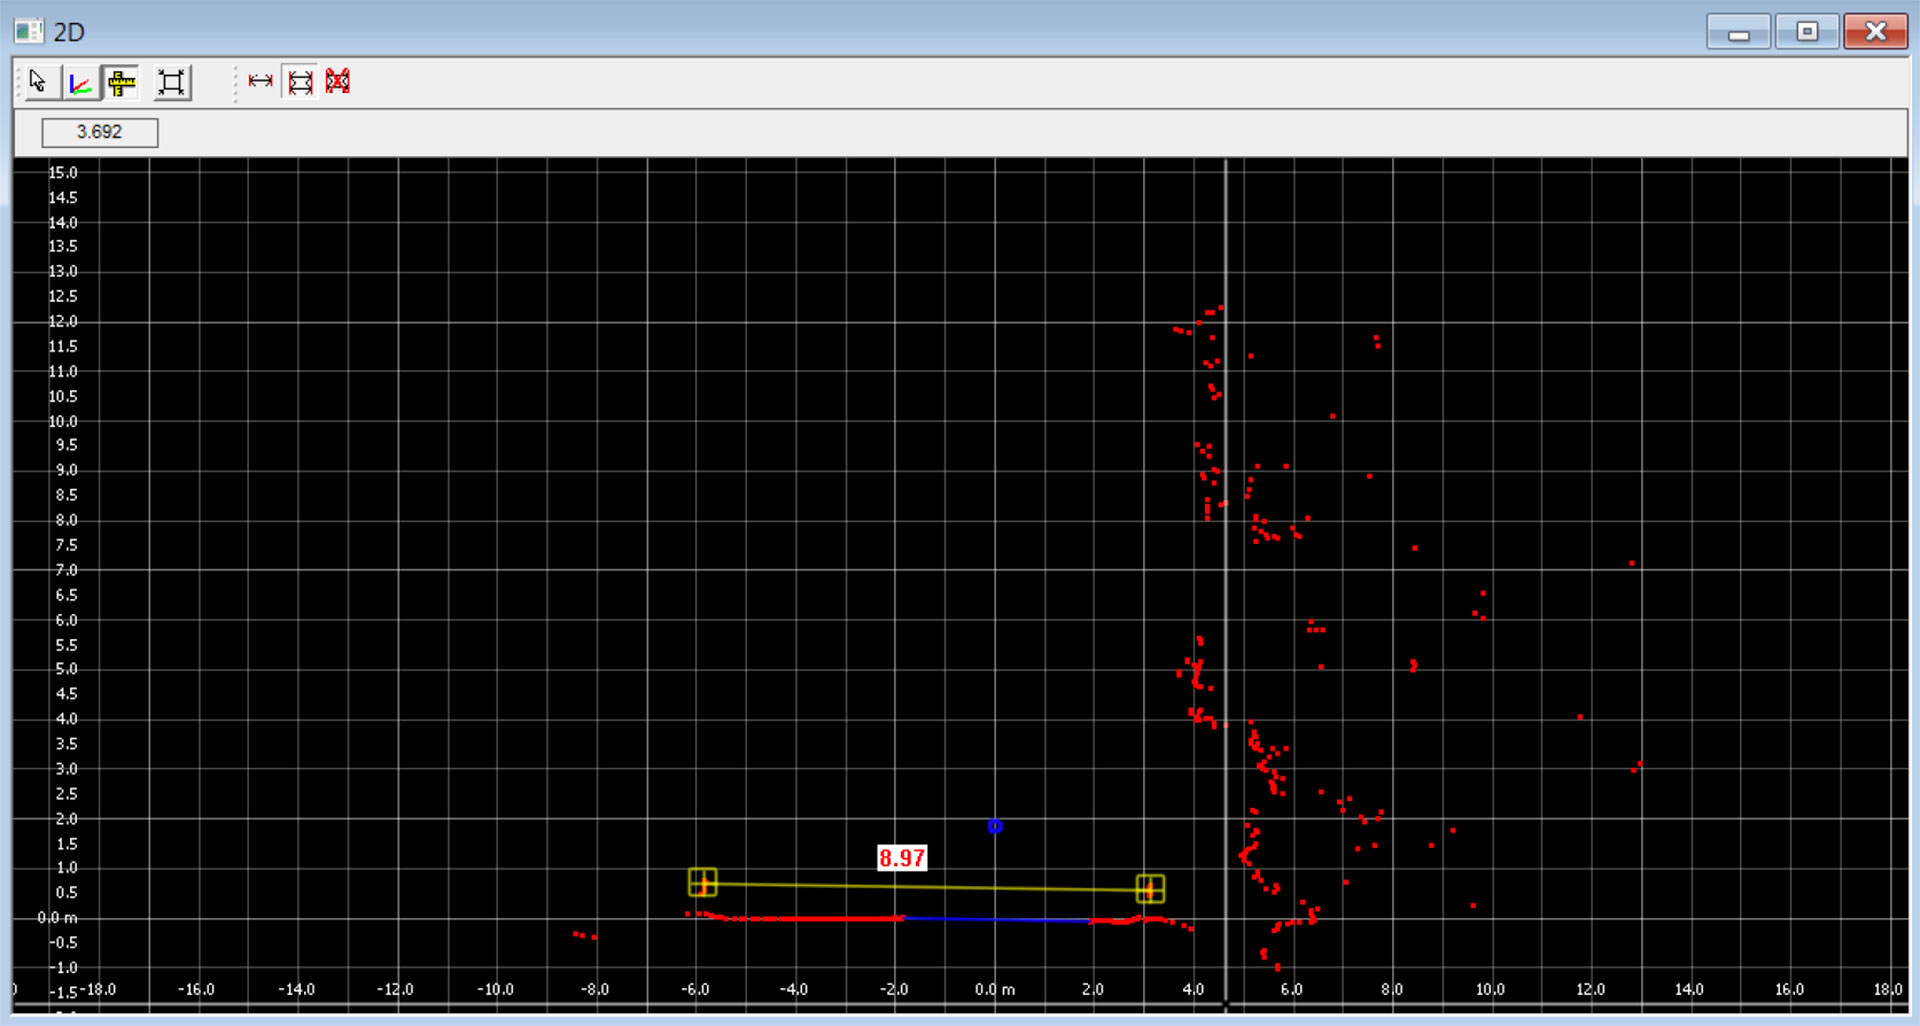The width and height of the screenshot is (1920, 1026).
Task: Grab the measurement toolbar grip handle
Action: (x=236, y=82)
